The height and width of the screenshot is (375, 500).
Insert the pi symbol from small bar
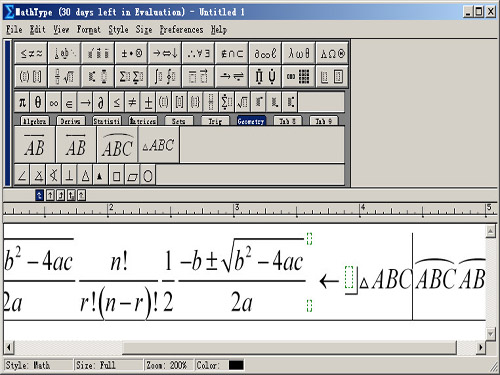22,102
